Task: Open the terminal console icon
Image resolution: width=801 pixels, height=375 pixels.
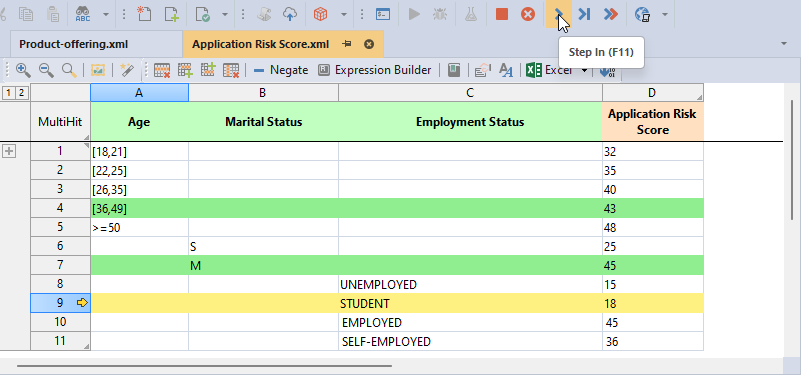Action: click(x=383, y=14)
